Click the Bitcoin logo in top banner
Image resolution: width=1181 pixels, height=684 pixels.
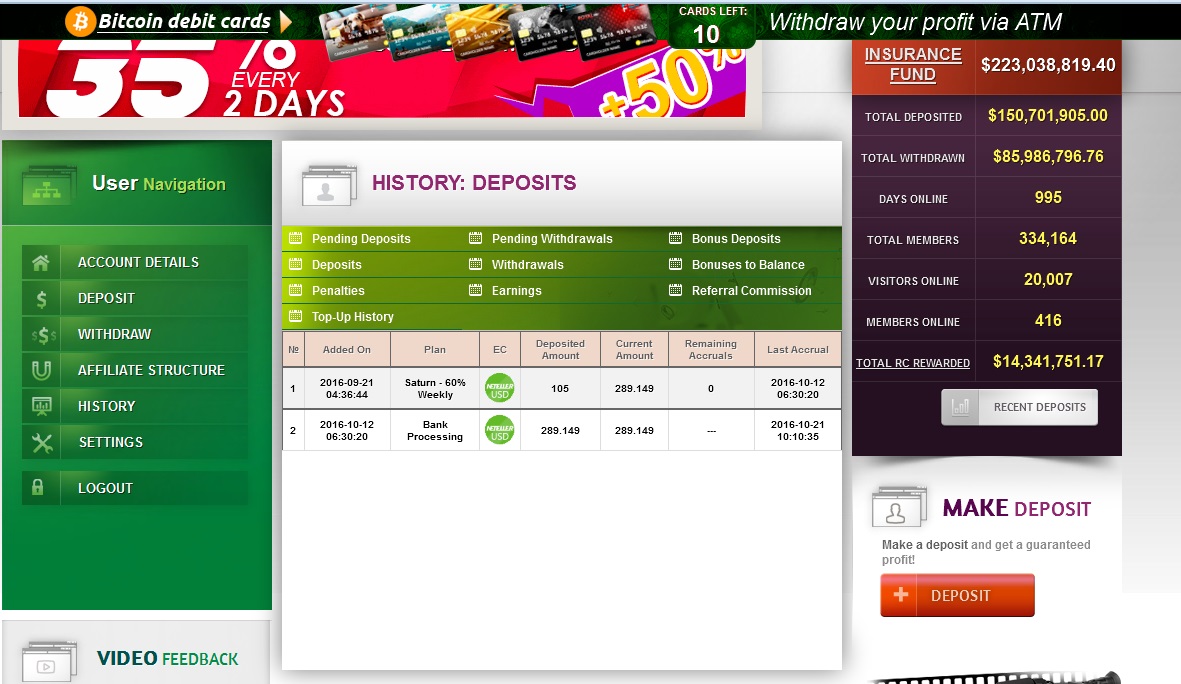(x=80, y=21)
